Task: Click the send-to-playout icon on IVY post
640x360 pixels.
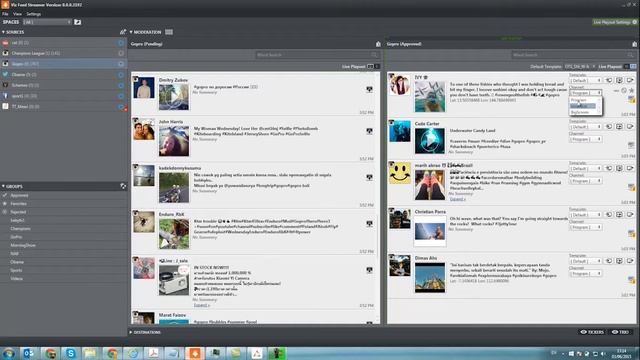Action: coord(609,80)
